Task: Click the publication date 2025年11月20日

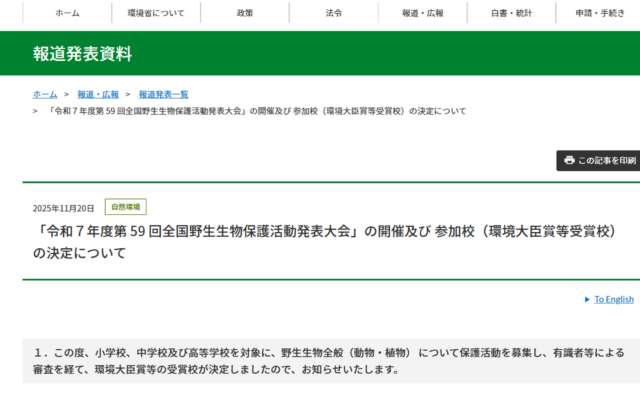Action: pos(64,208)
